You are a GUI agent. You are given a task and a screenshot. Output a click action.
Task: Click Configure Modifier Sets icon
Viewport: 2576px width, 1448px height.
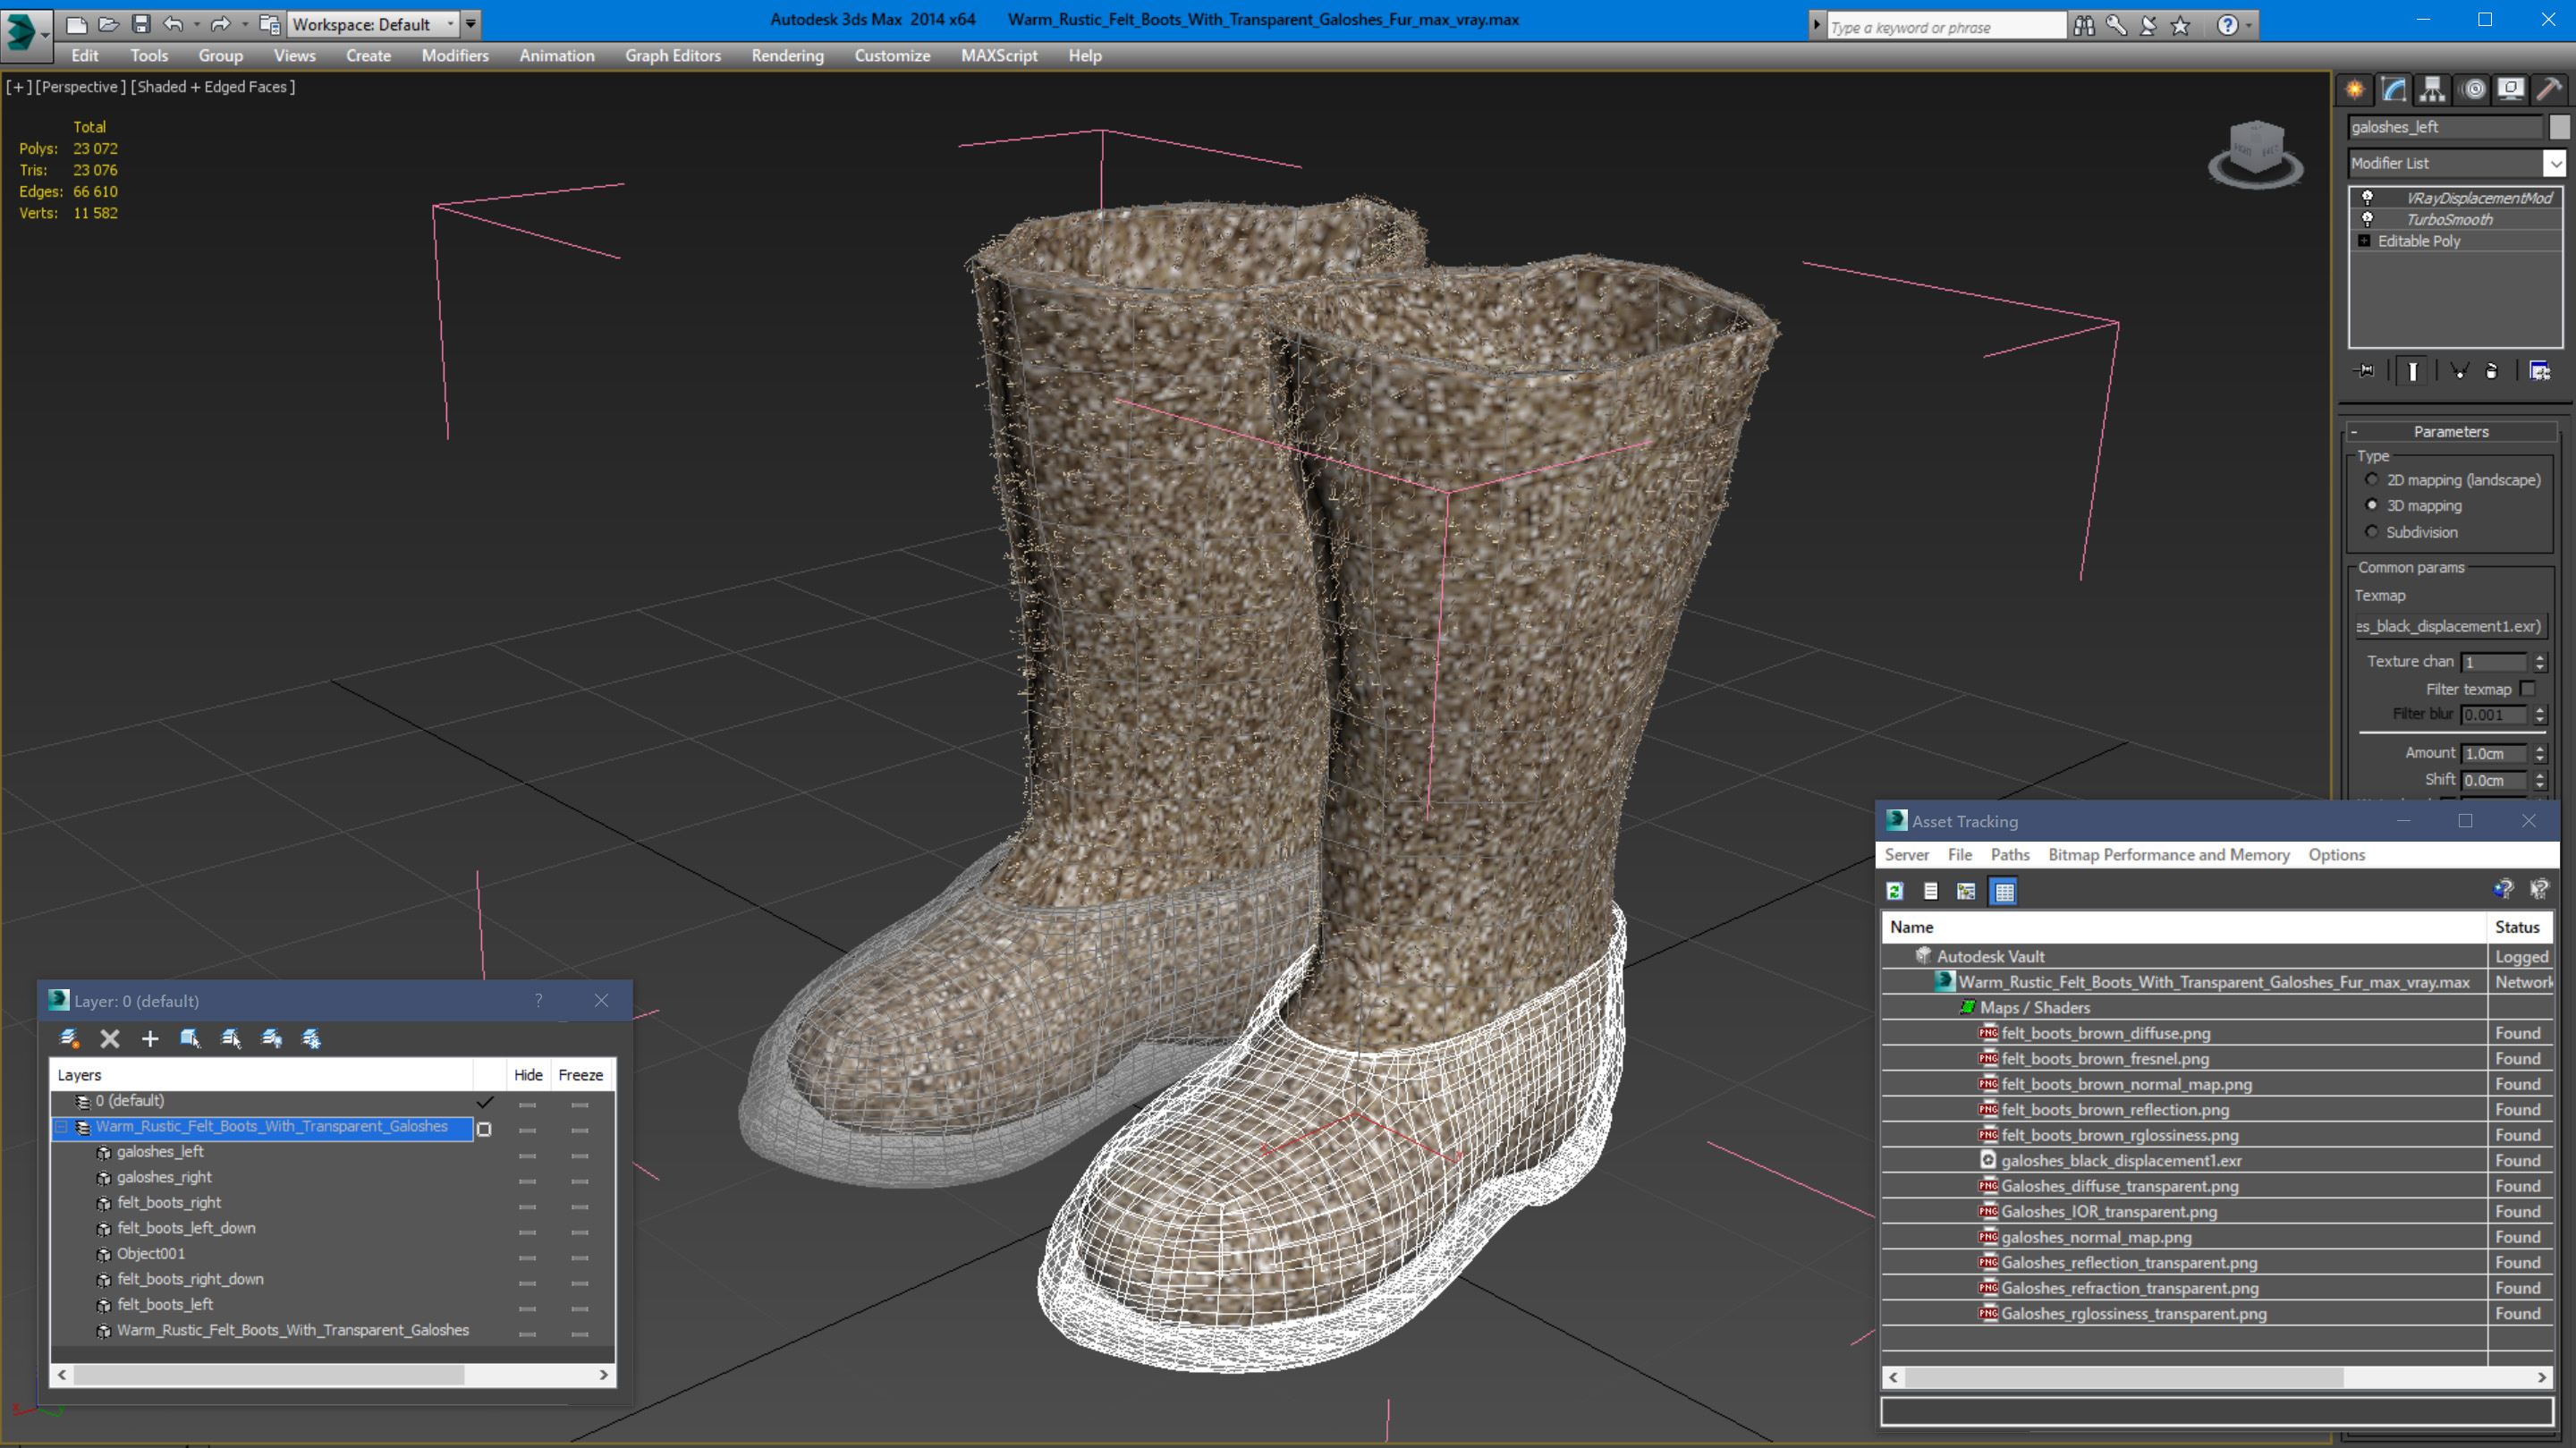[x=2540, y=371]
